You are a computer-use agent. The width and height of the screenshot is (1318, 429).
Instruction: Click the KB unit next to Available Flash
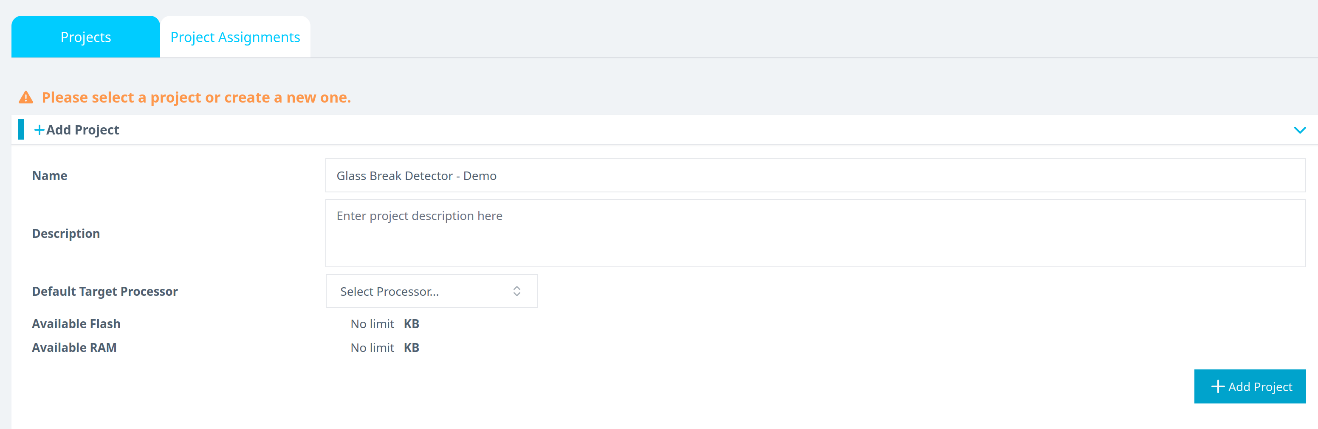[x=411, y=324]
